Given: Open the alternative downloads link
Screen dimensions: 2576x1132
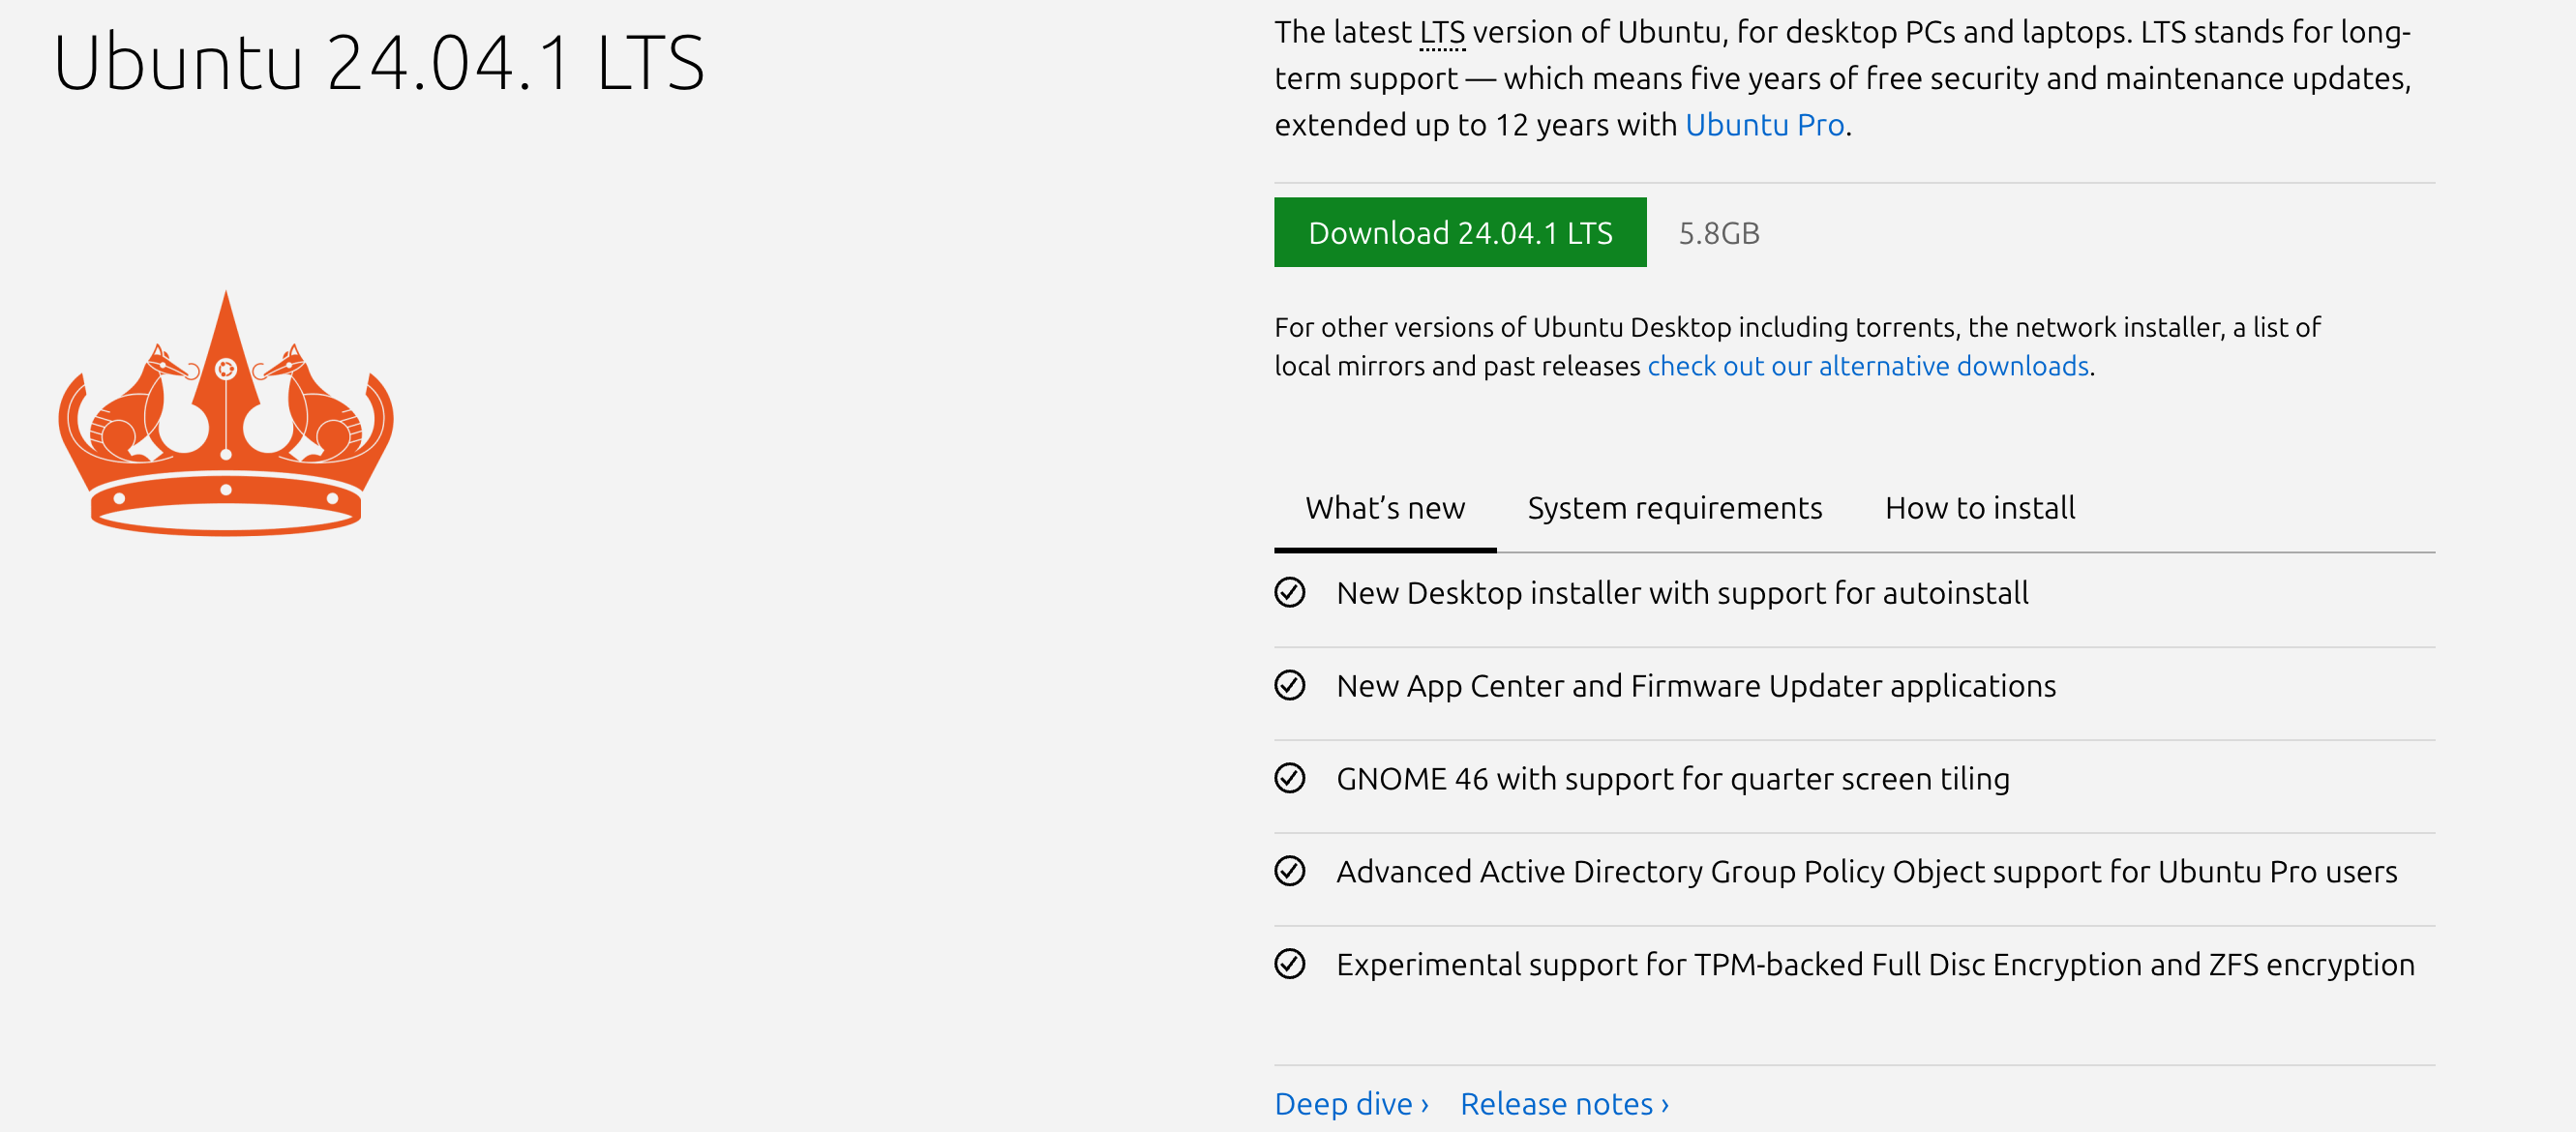Looking at the screenshot, I should [x=1868, y=366].
